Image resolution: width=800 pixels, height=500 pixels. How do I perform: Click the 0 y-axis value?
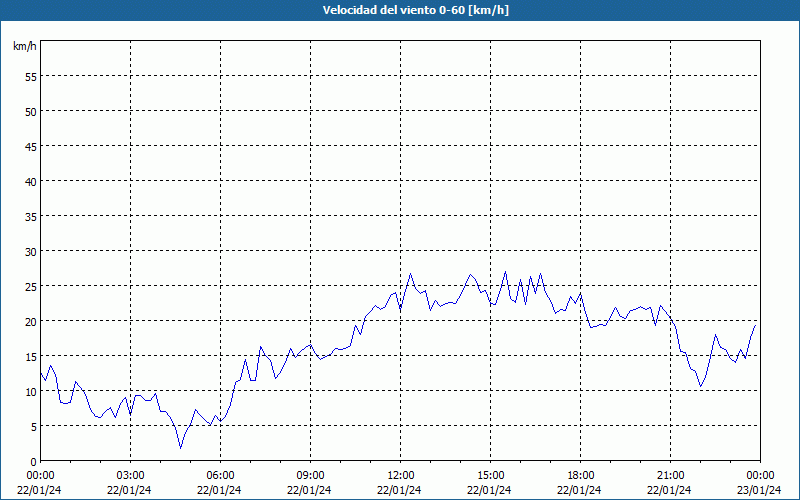click(34, 462)
